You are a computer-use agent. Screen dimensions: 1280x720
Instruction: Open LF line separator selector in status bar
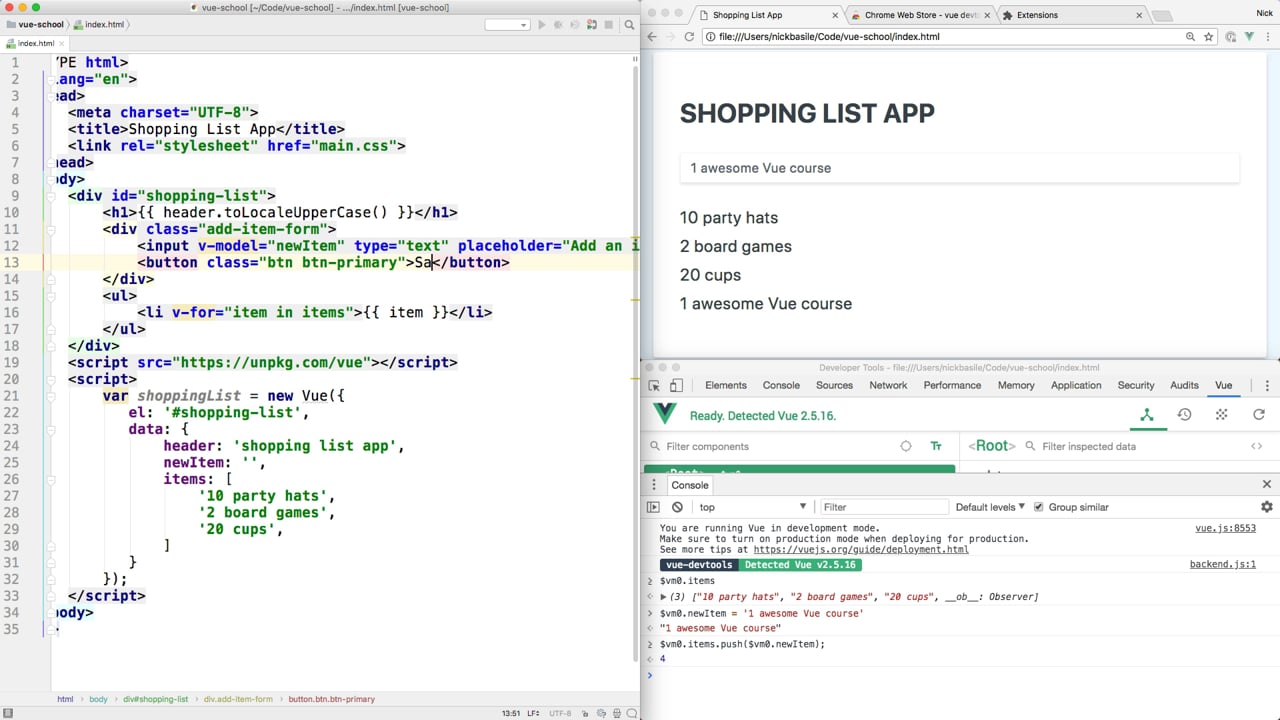534,713
